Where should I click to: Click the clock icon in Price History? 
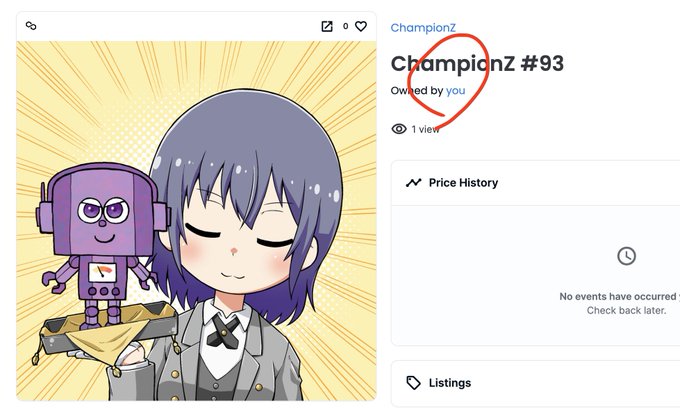(626, 256)
